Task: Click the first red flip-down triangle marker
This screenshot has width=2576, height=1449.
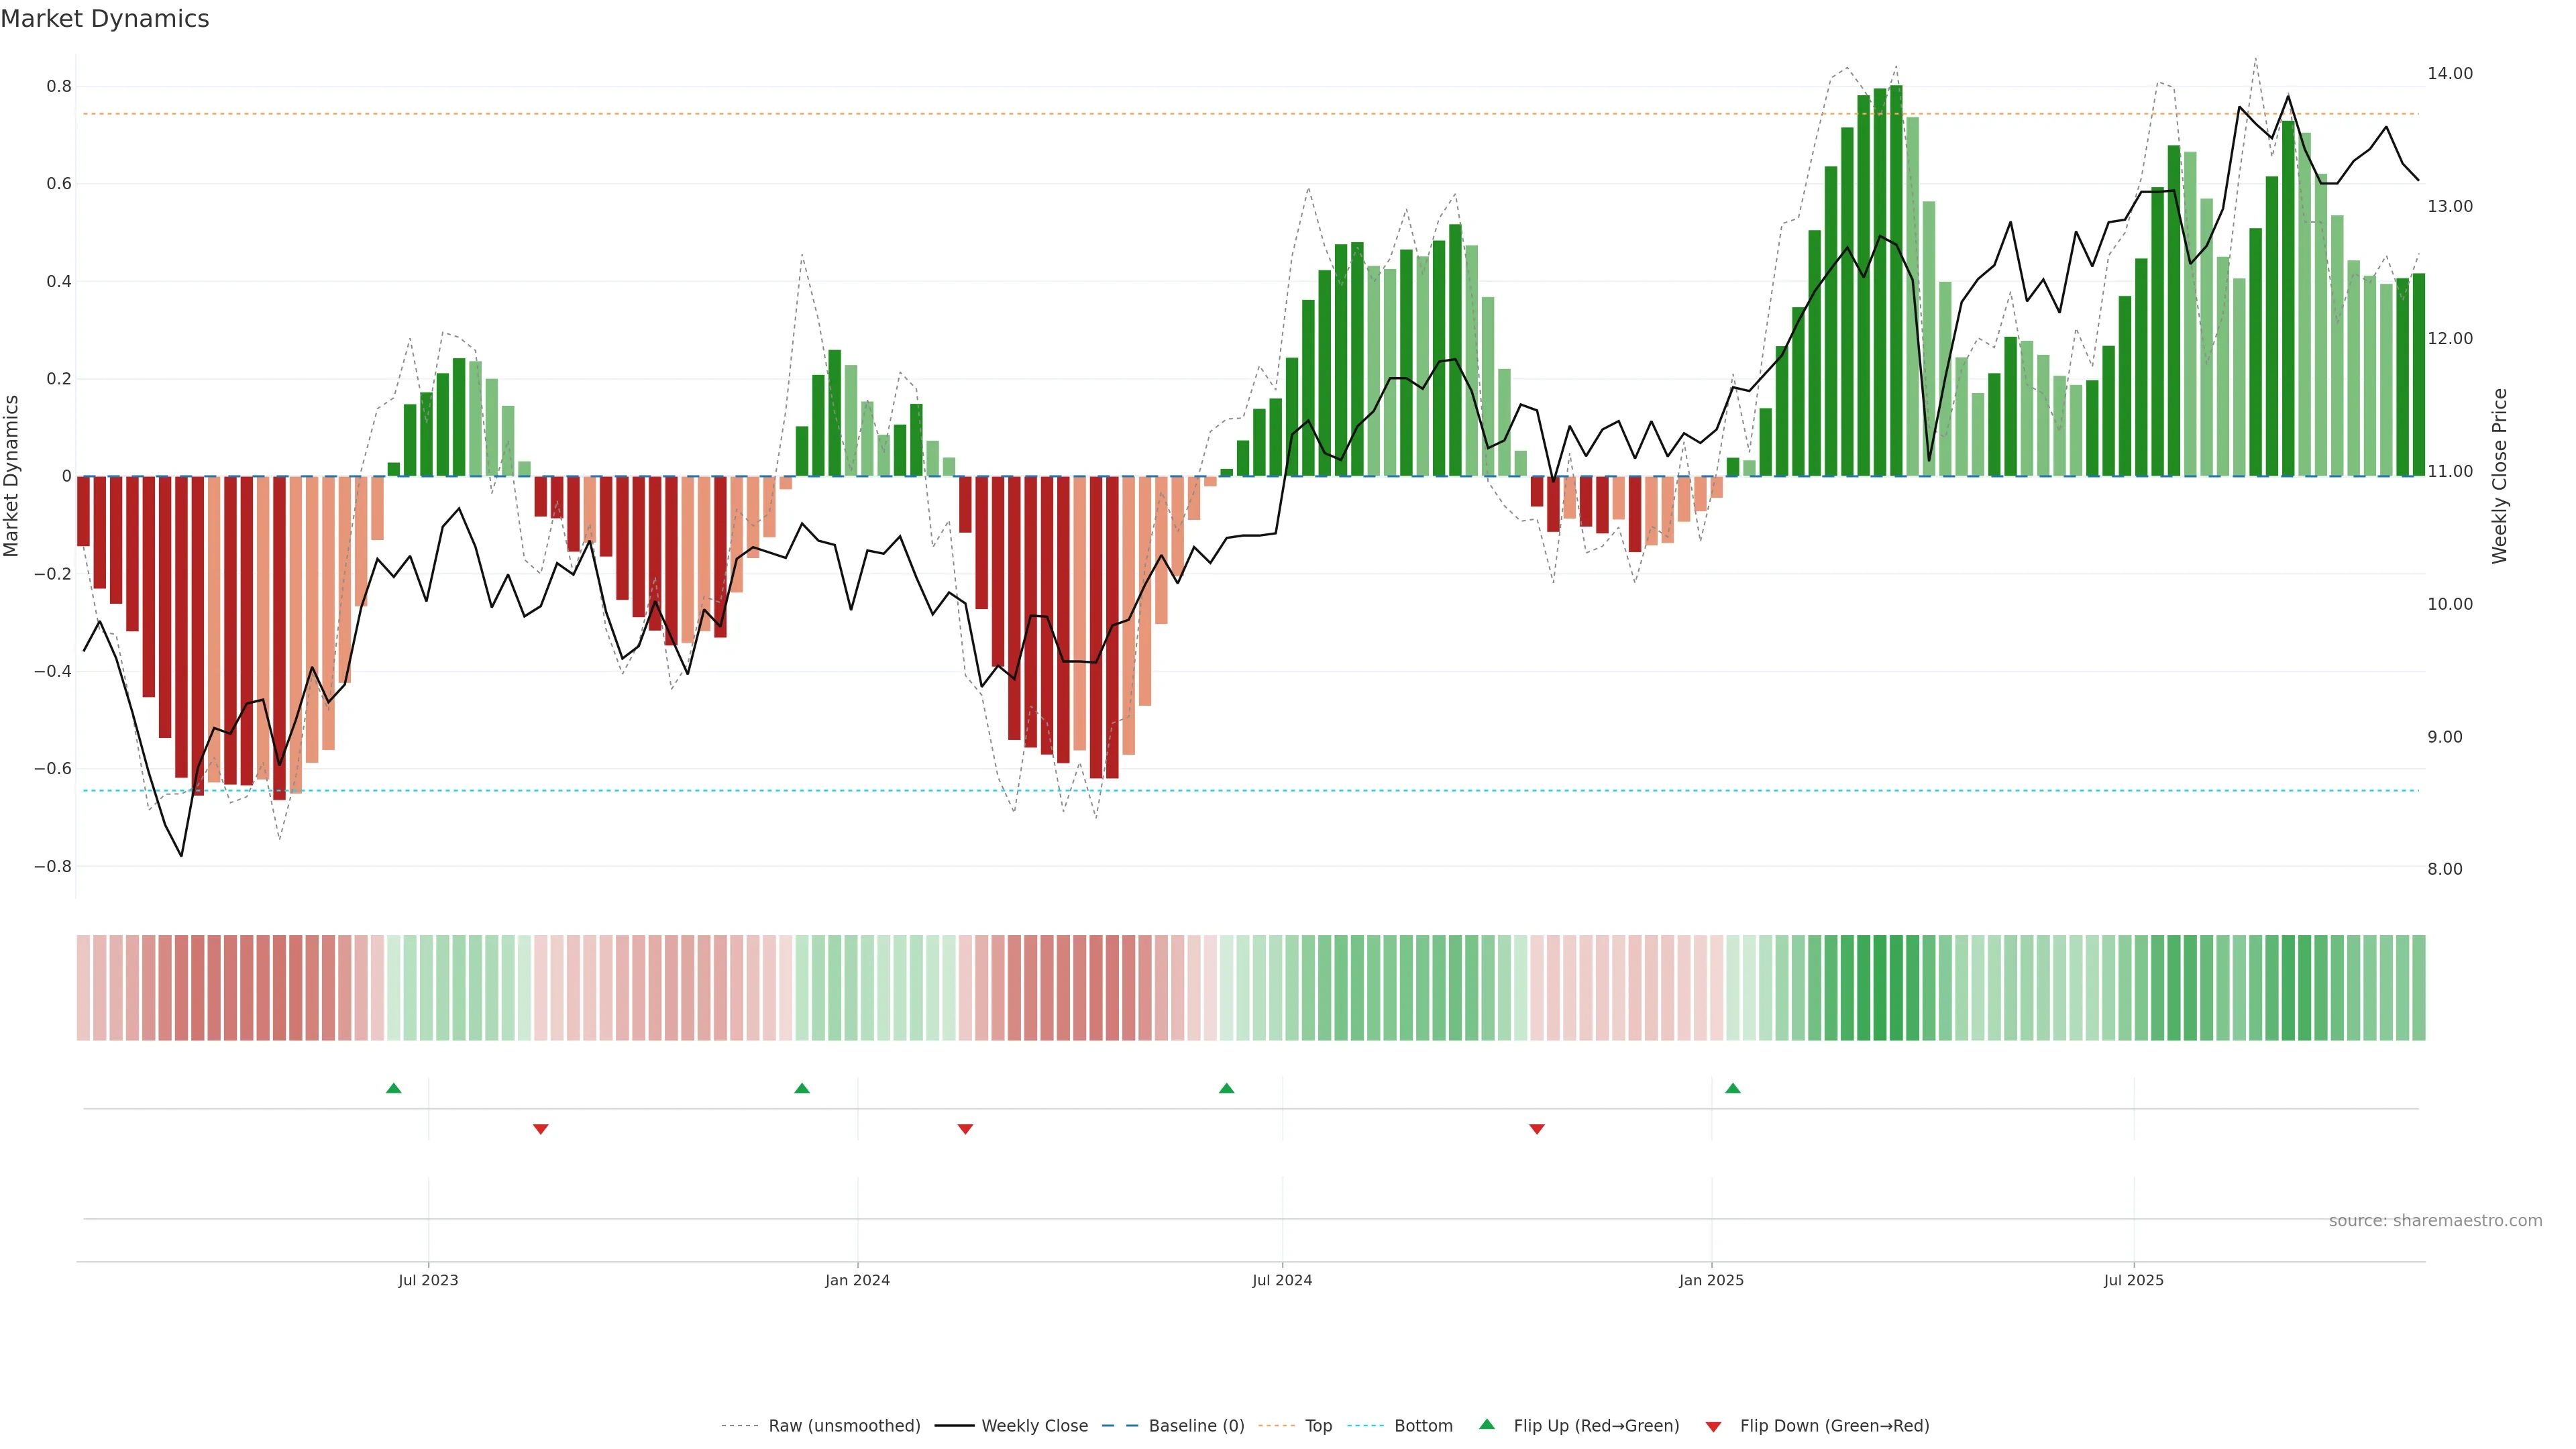Action: pyautogui.click(x=540, y=1129)
